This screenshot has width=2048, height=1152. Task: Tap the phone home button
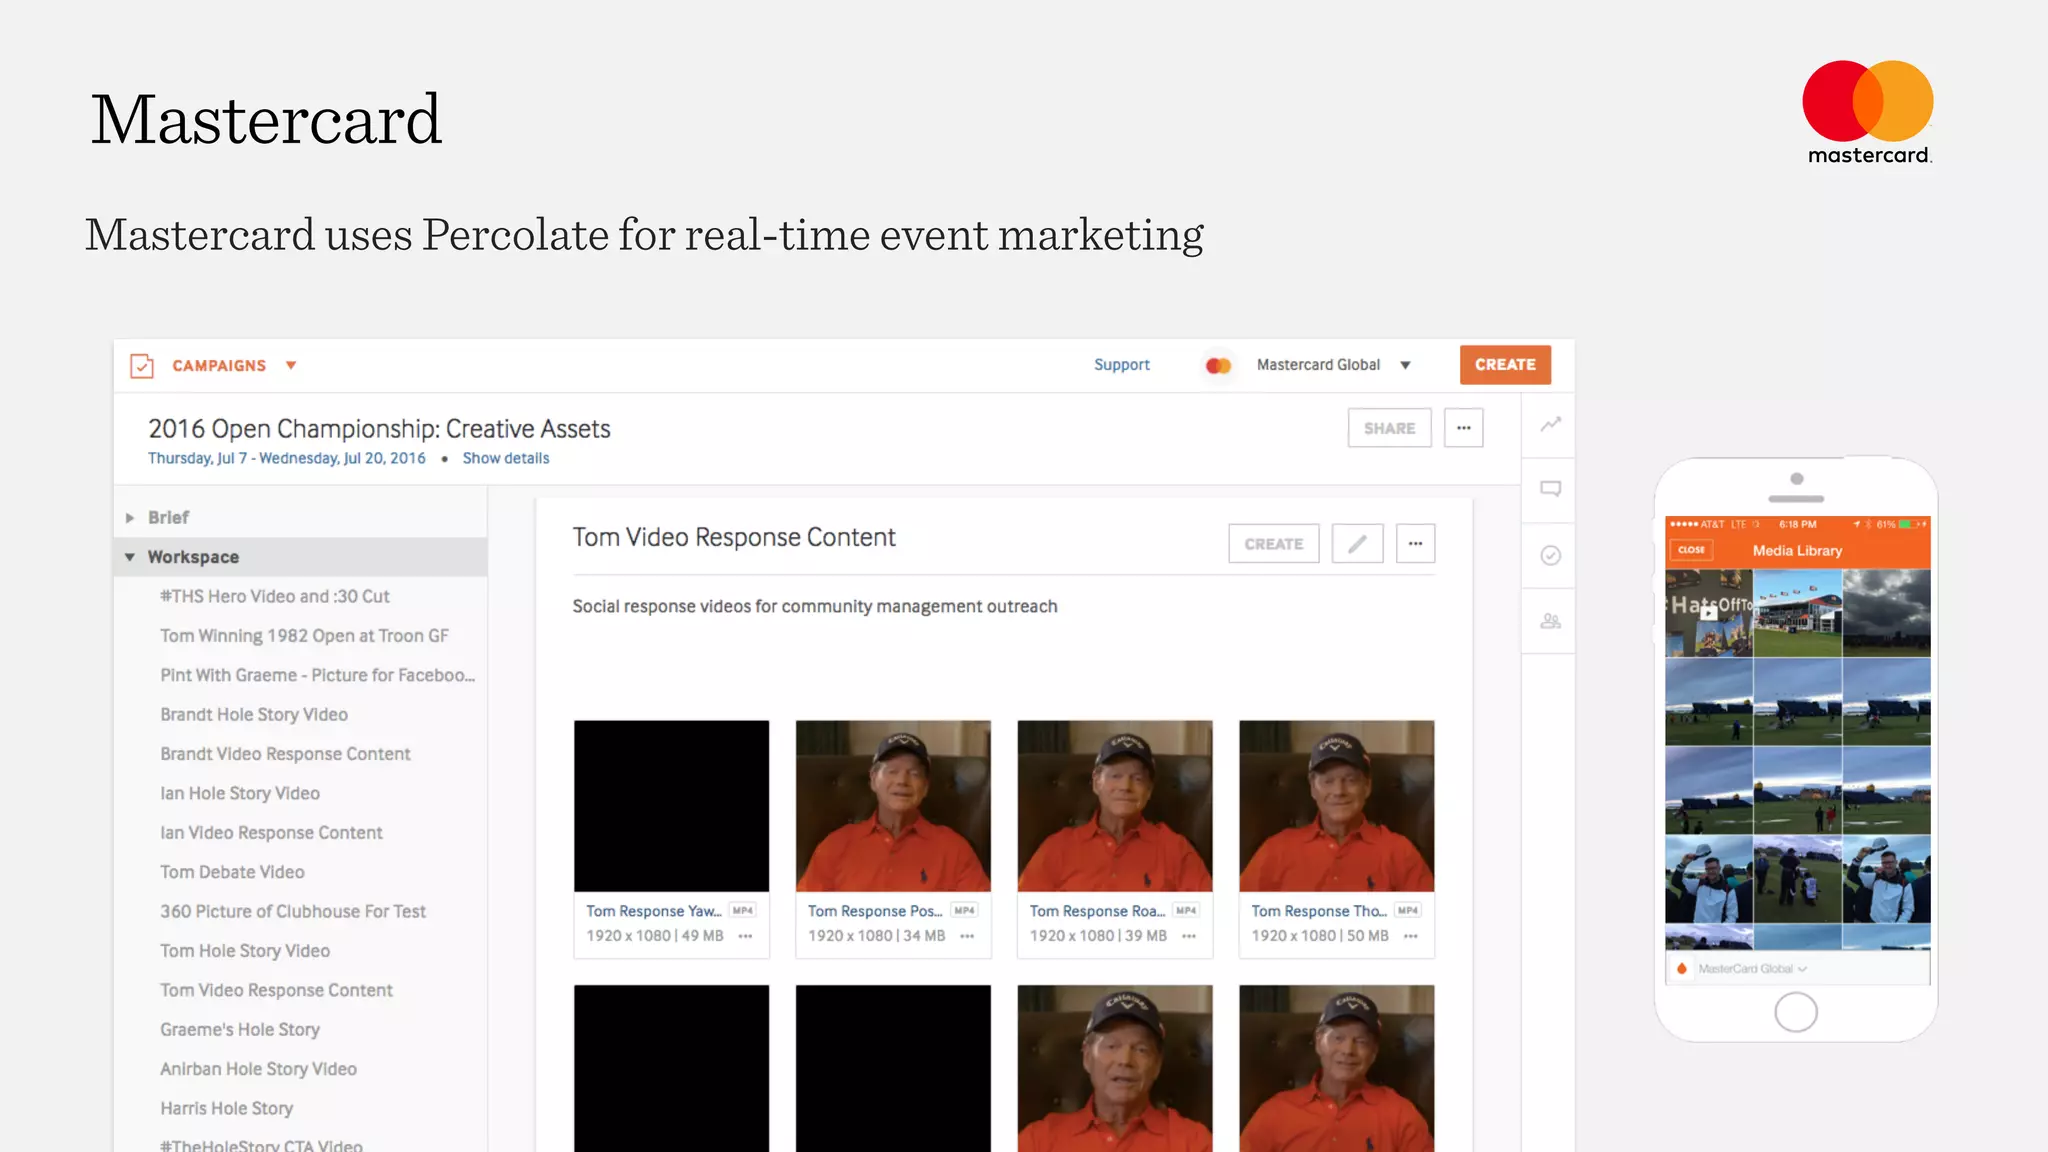click(x=1796, y=1012)
